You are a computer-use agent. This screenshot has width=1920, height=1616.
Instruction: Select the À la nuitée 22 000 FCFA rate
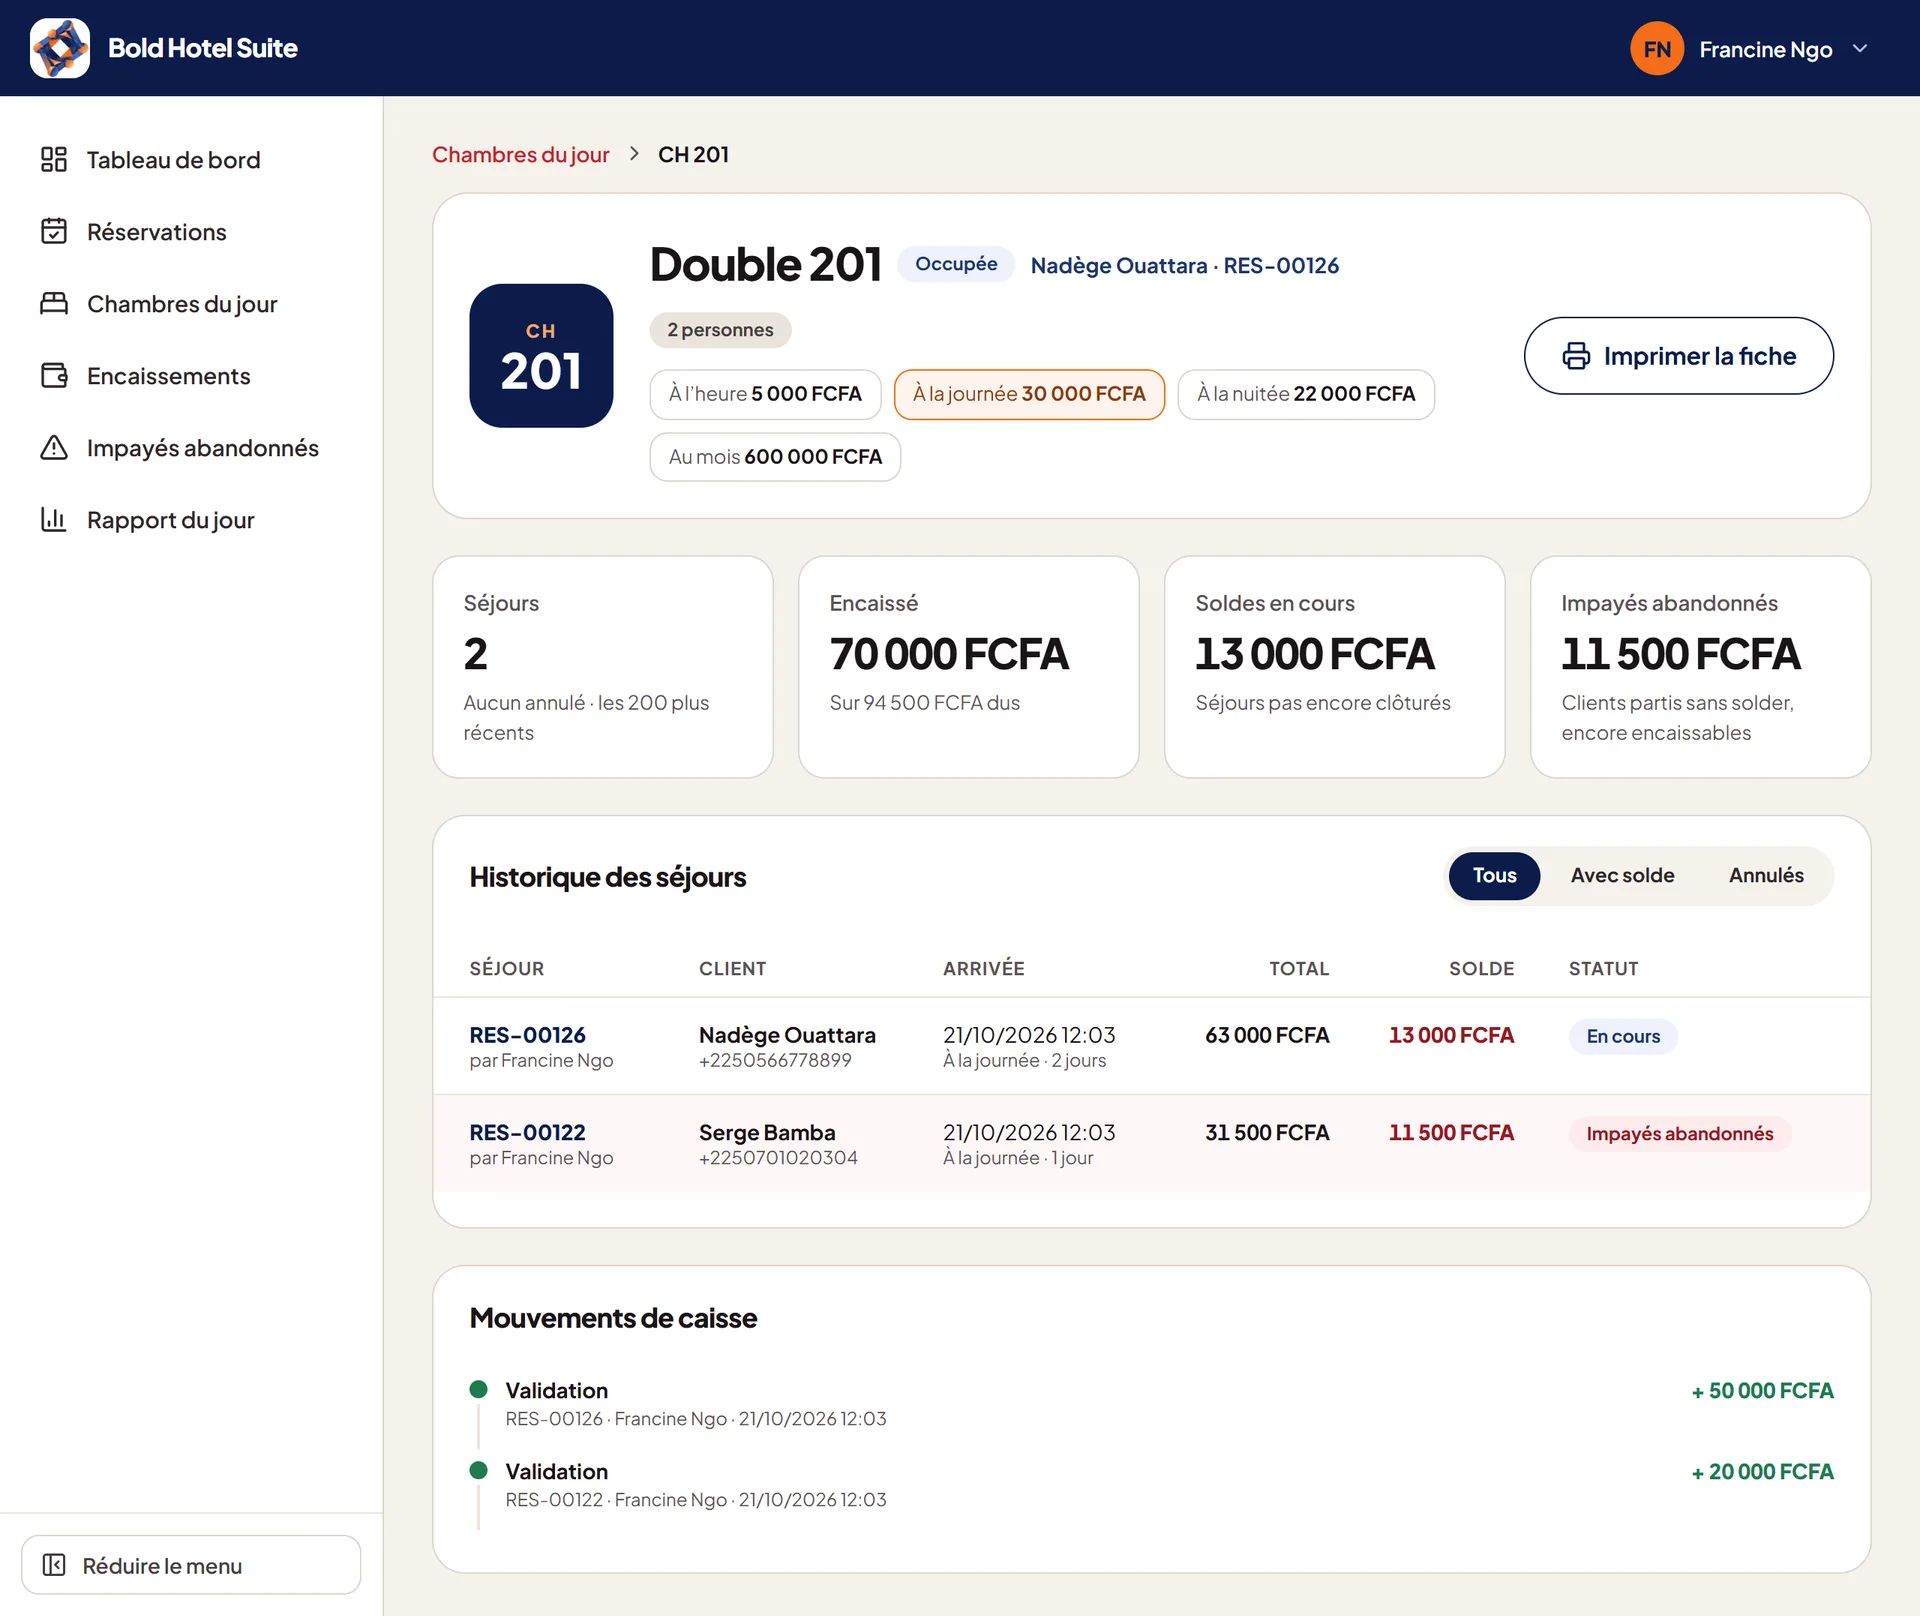pyautogui.click(x=1306, y=394)
